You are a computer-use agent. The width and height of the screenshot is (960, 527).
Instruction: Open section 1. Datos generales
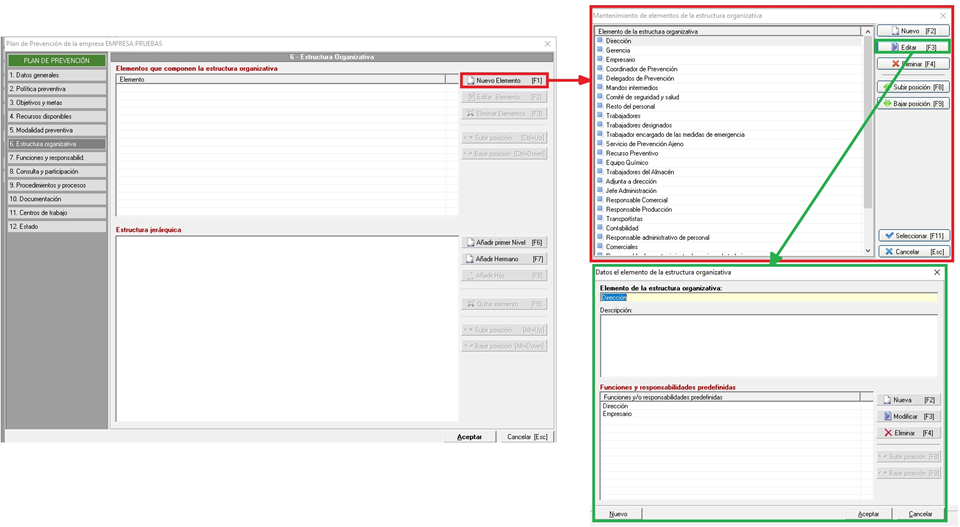pyautogui.click(x=56, y=75)
